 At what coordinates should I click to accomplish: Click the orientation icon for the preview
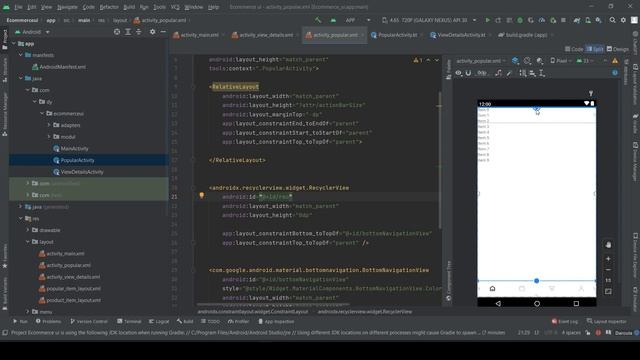pos(527,61)
